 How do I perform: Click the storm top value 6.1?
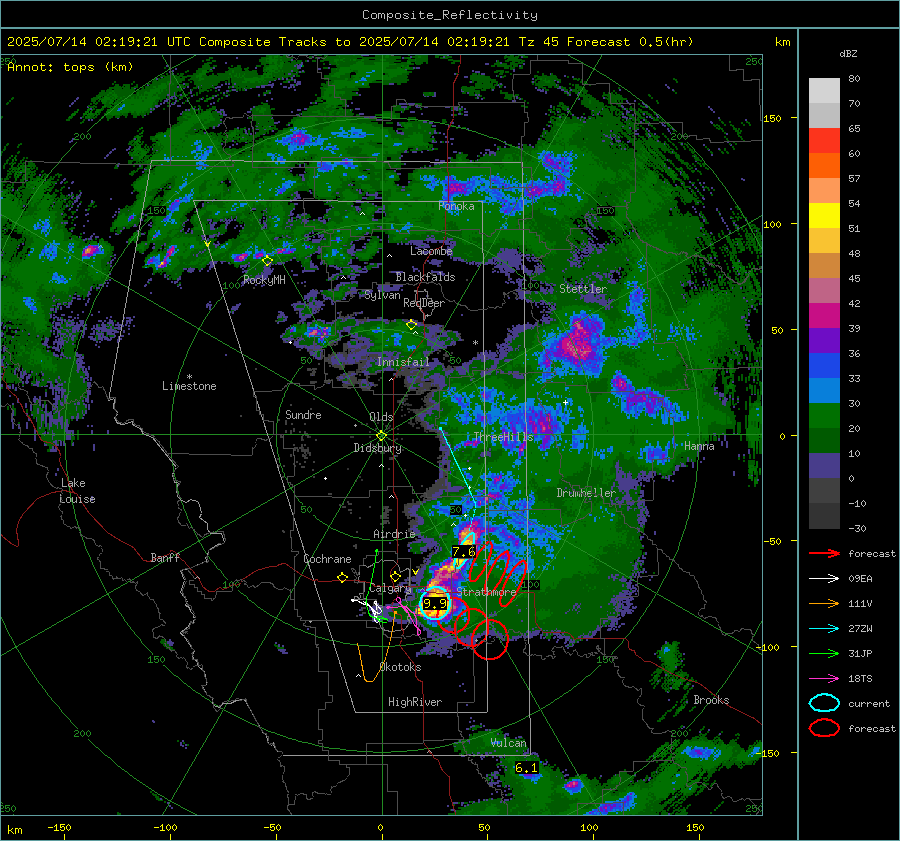[x=526, y=768]
